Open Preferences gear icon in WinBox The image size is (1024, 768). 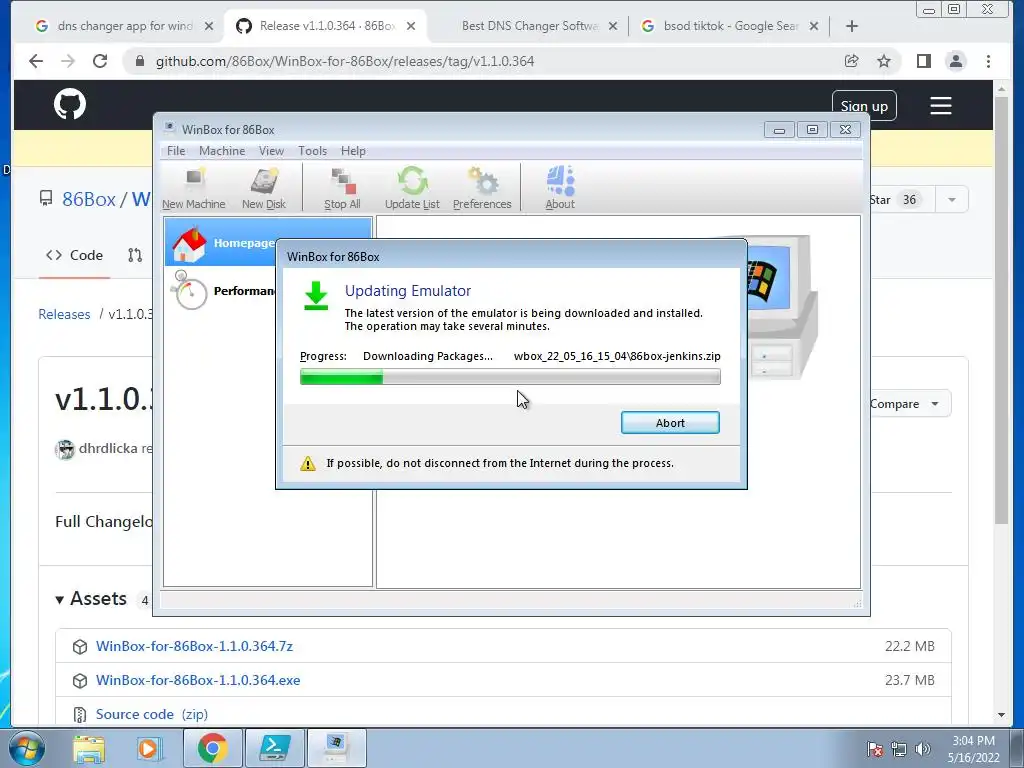click(x=482, y=187)
